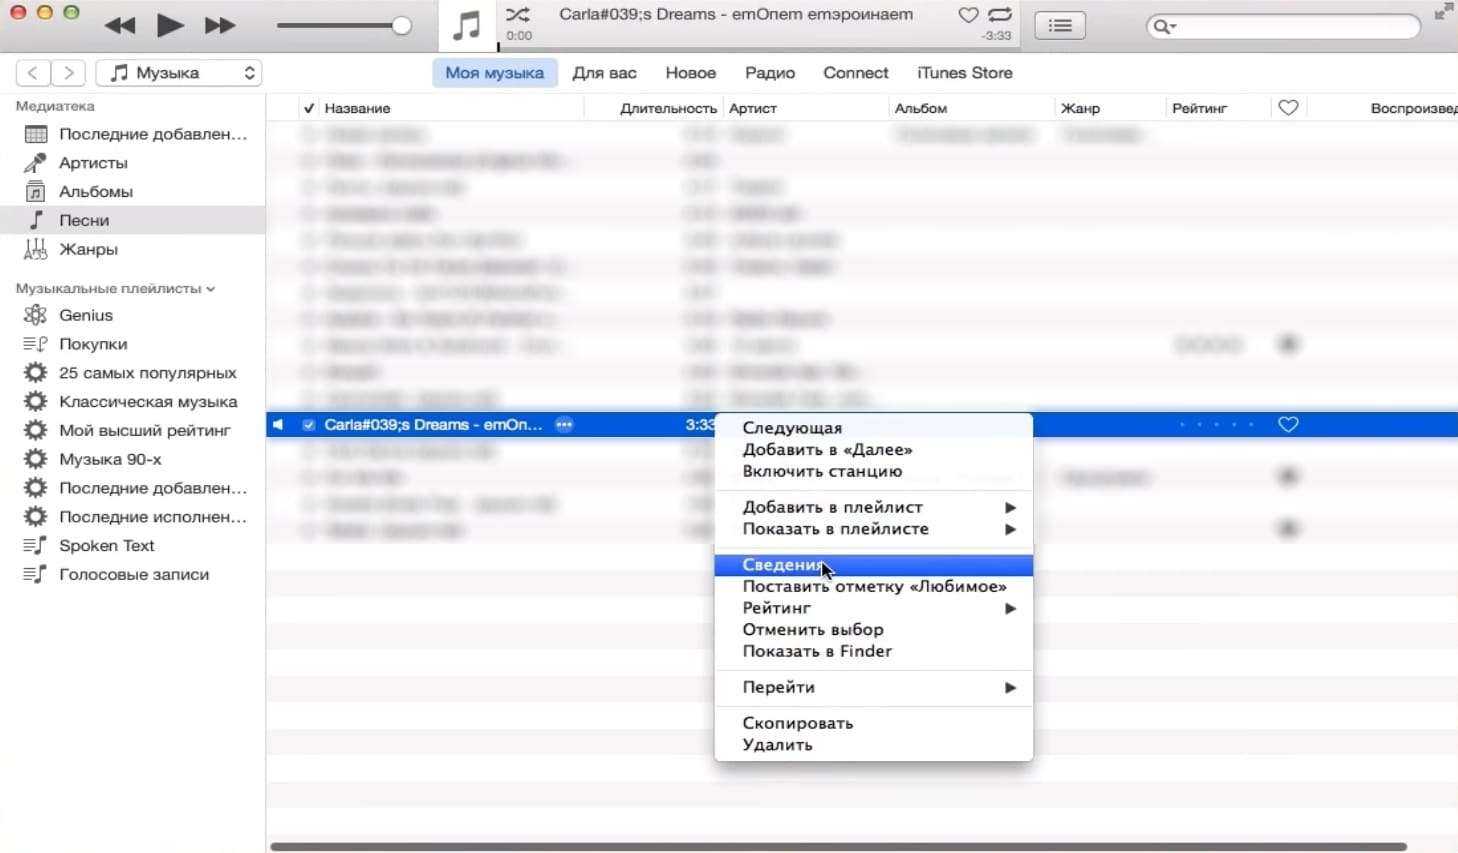
Task: Enter full screen with the arrows icon
Action: (x=1444, y=12)
